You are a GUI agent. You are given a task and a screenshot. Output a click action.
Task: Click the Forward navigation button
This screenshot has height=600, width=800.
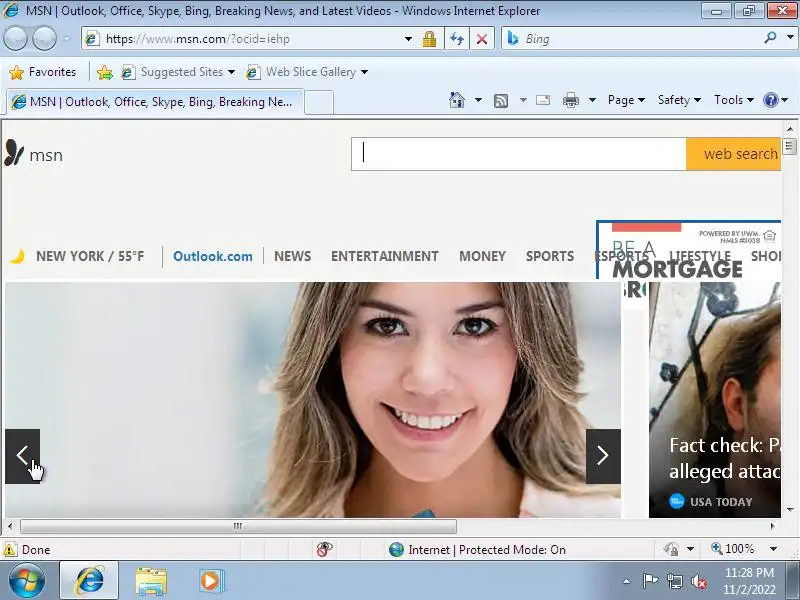[45, 39]
